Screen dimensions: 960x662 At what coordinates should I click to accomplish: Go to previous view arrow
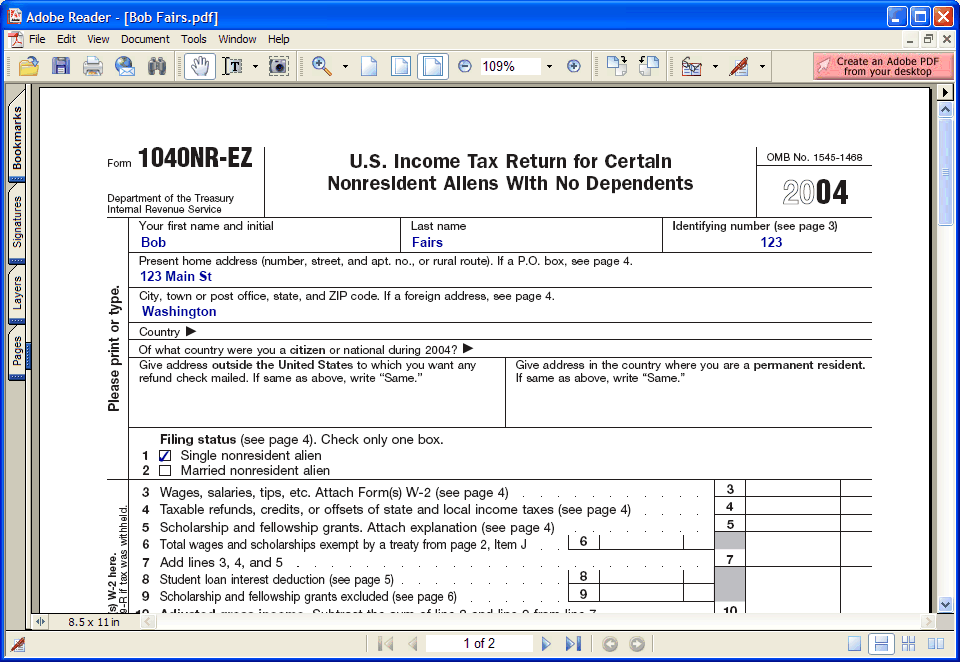(x=610, y=644)
